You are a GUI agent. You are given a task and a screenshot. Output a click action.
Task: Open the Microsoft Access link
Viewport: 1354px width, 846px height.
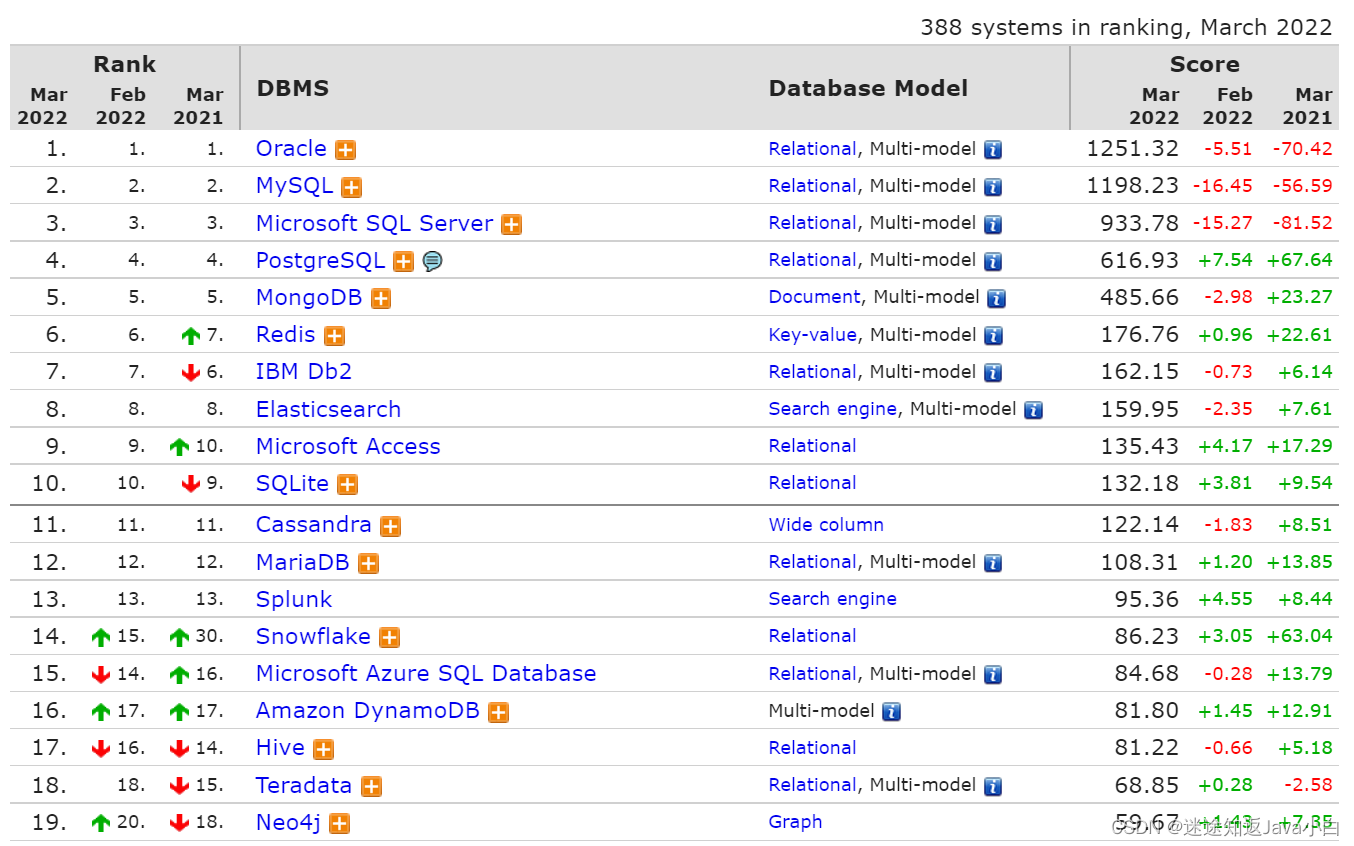348,446
